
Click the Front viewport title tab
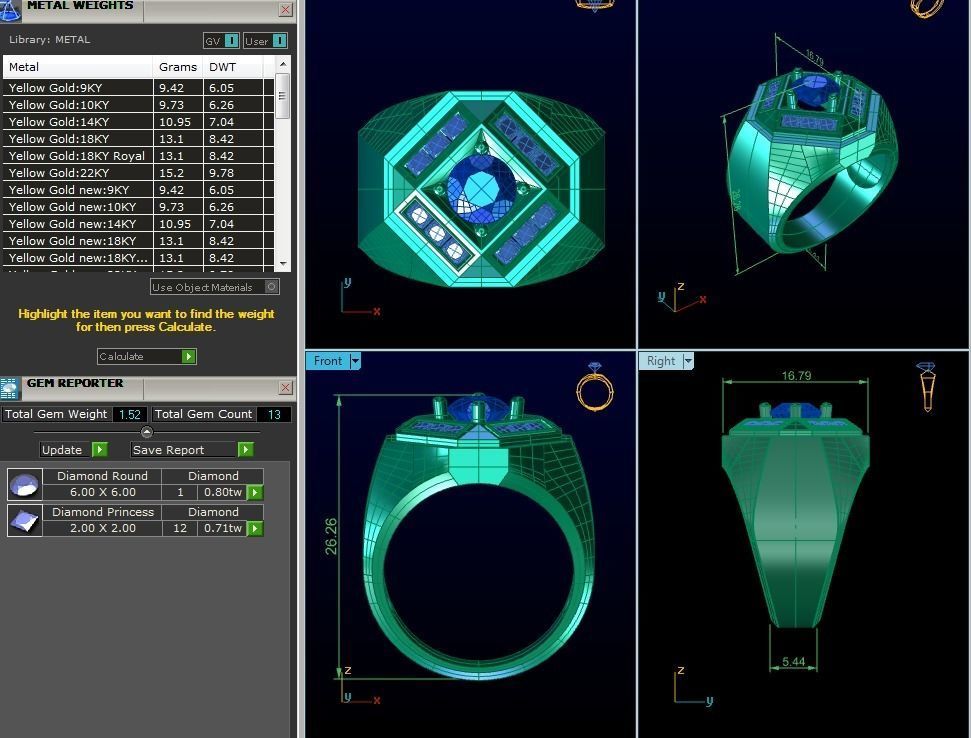[328, 361]
